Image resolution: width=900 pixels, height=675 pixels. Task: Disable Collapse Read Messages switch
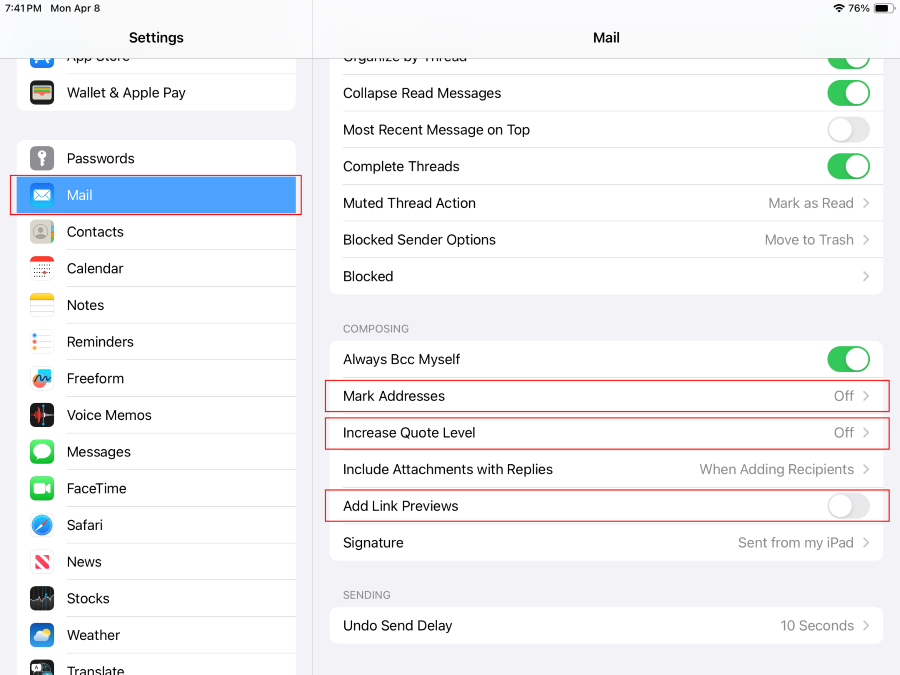click(x=848, y=93)
